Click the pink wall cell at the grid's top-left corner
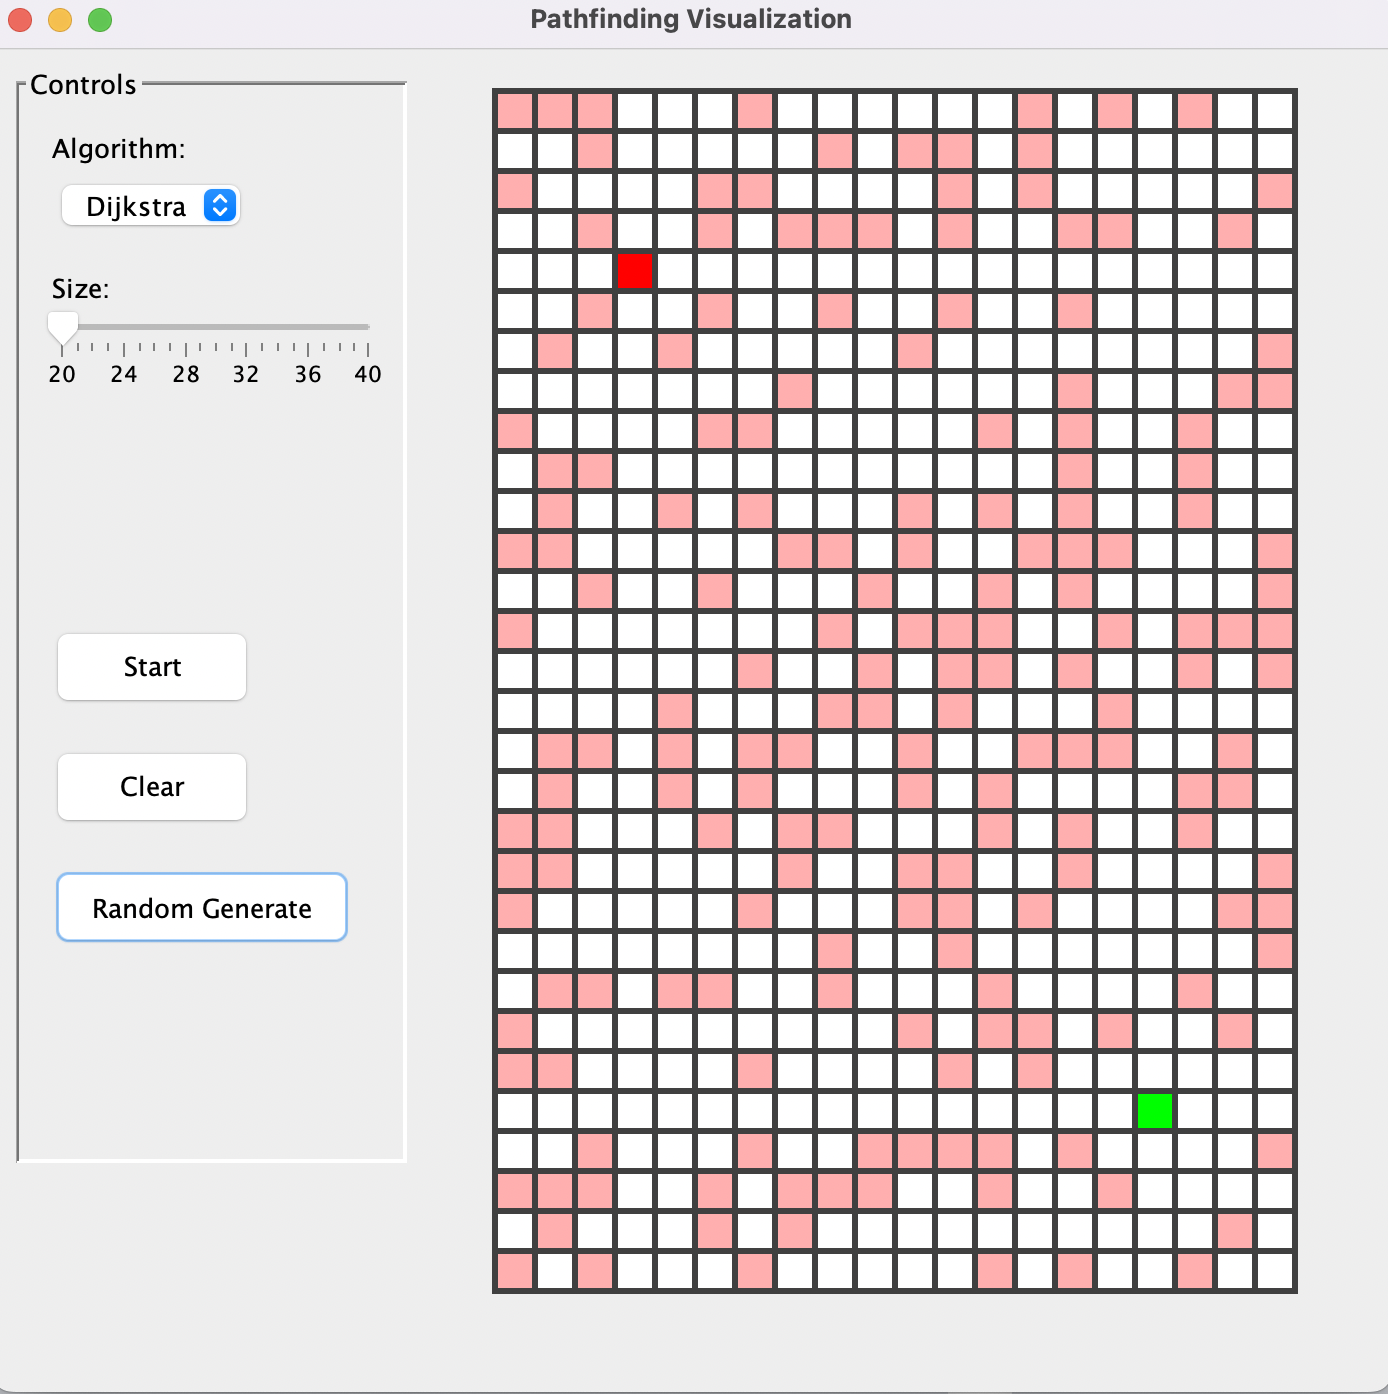 tap(515, 111)
